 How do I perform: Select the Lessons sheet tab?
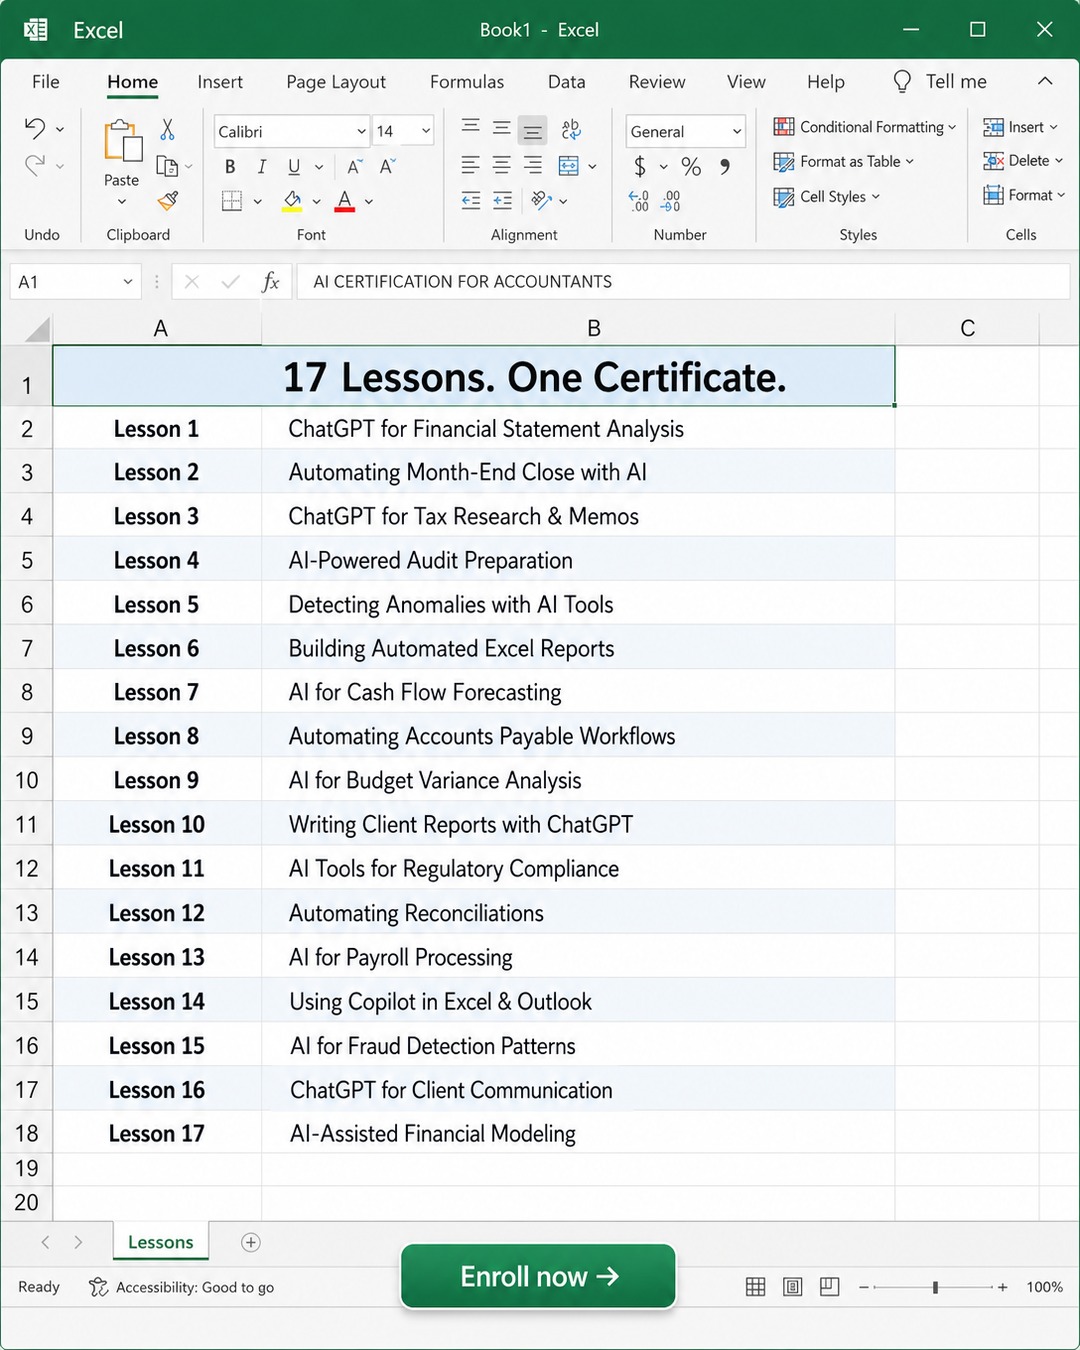(161, 1242)
